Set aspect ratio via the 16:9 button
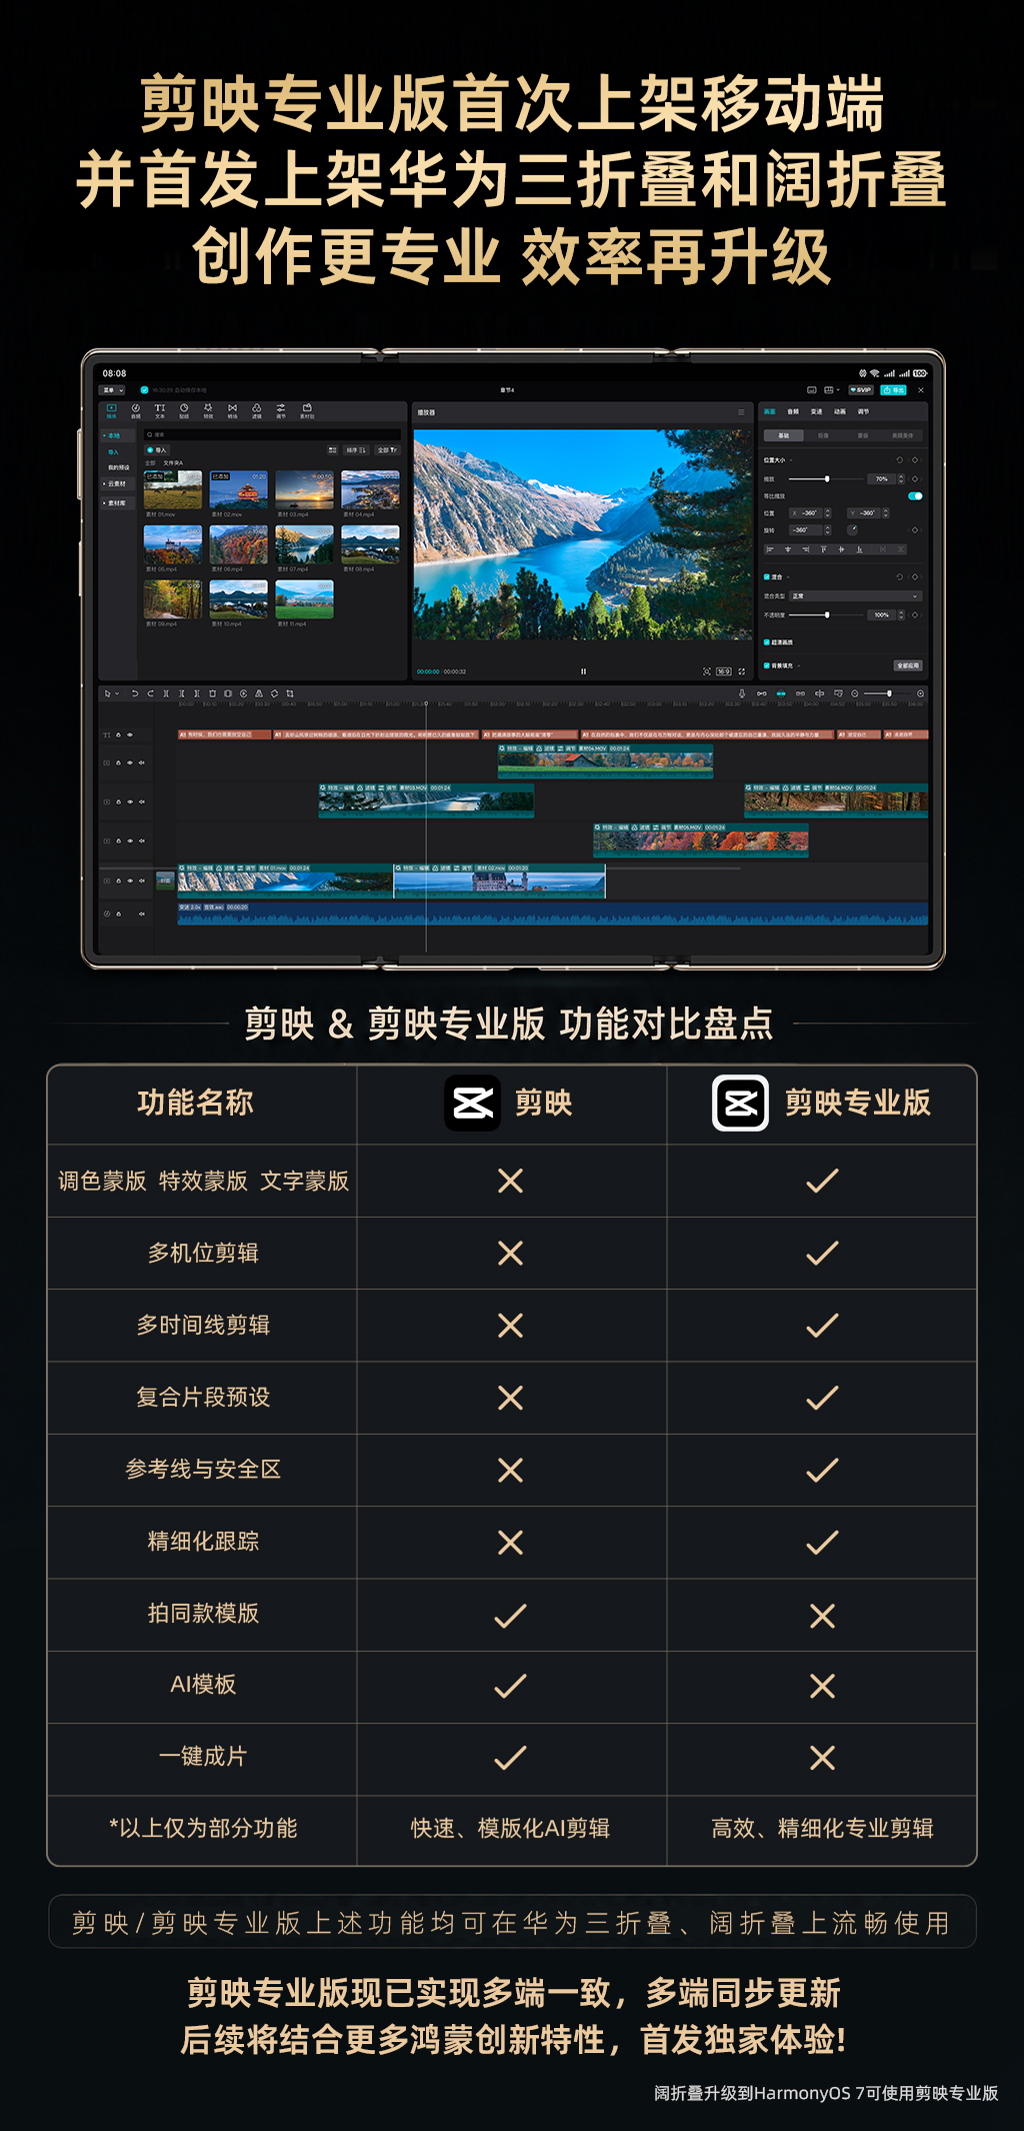This screenshot has width=1024, height=2131. [x=724, y=671]
